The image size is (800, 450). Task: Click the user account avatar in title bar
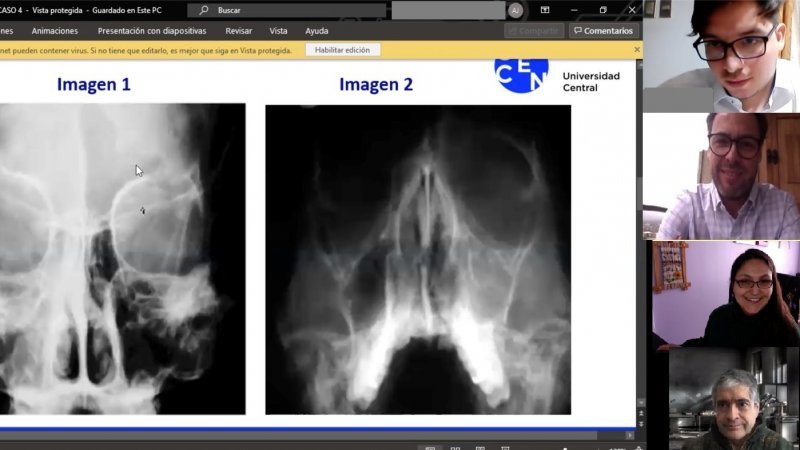(515, 10)
